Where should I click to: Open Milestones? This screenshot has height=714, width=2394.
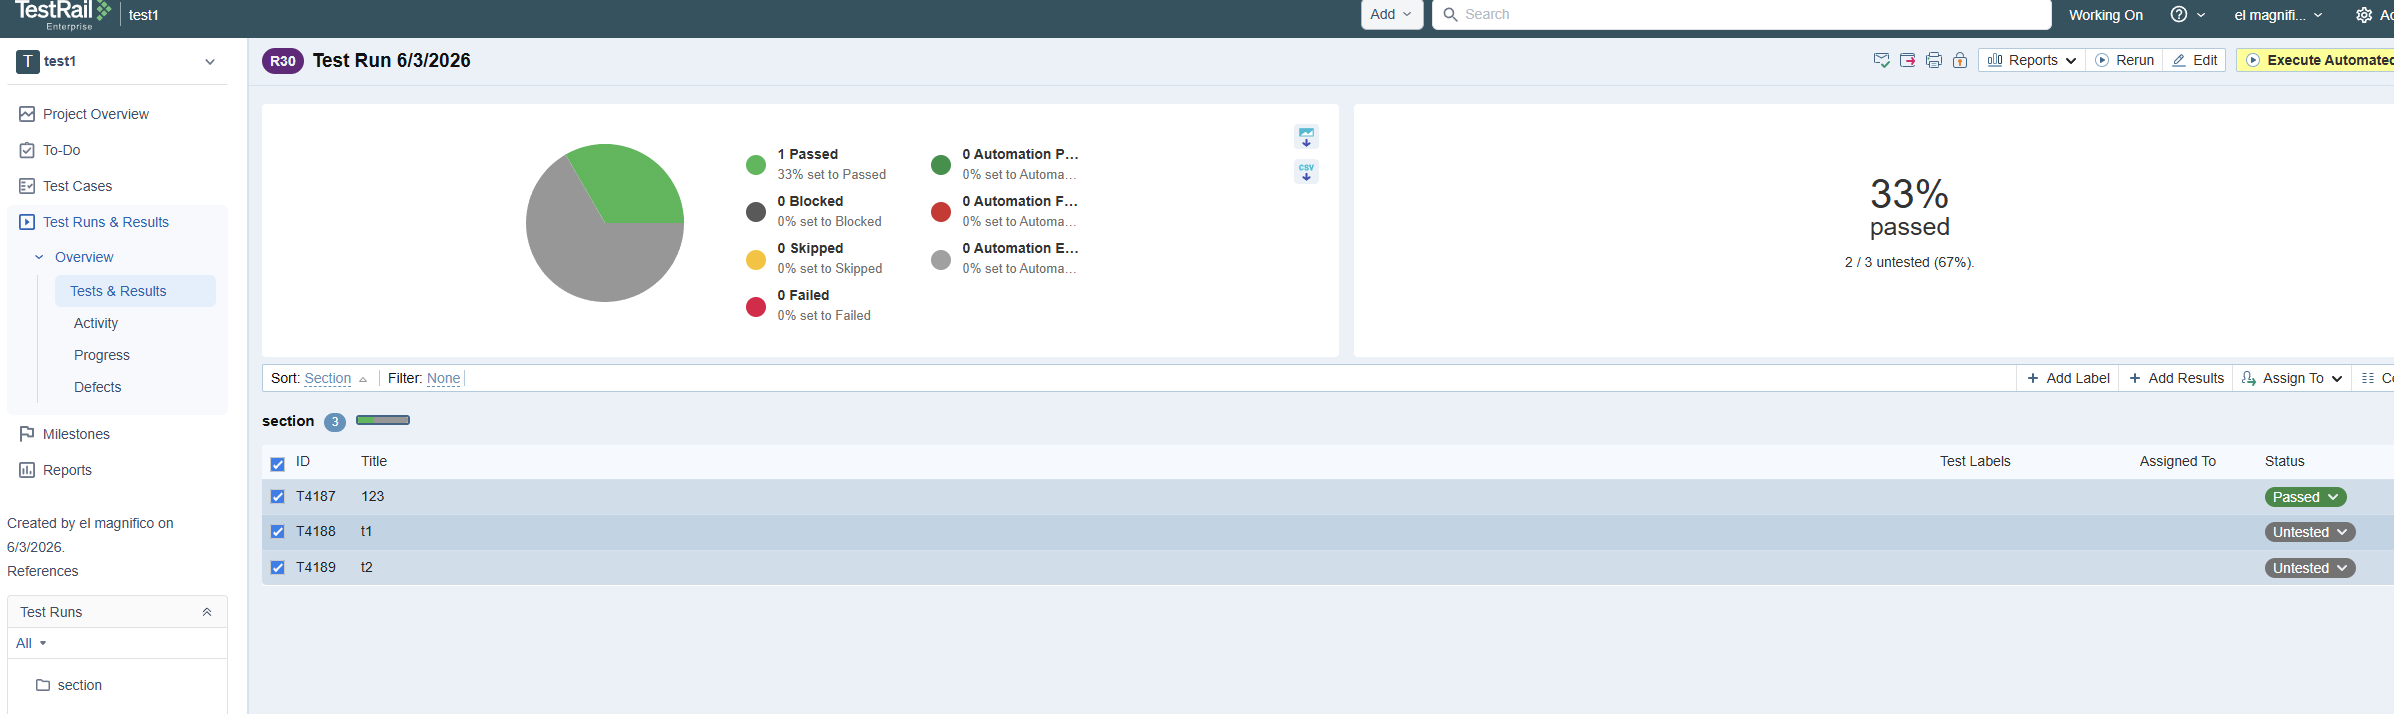[x=77, y=434]
